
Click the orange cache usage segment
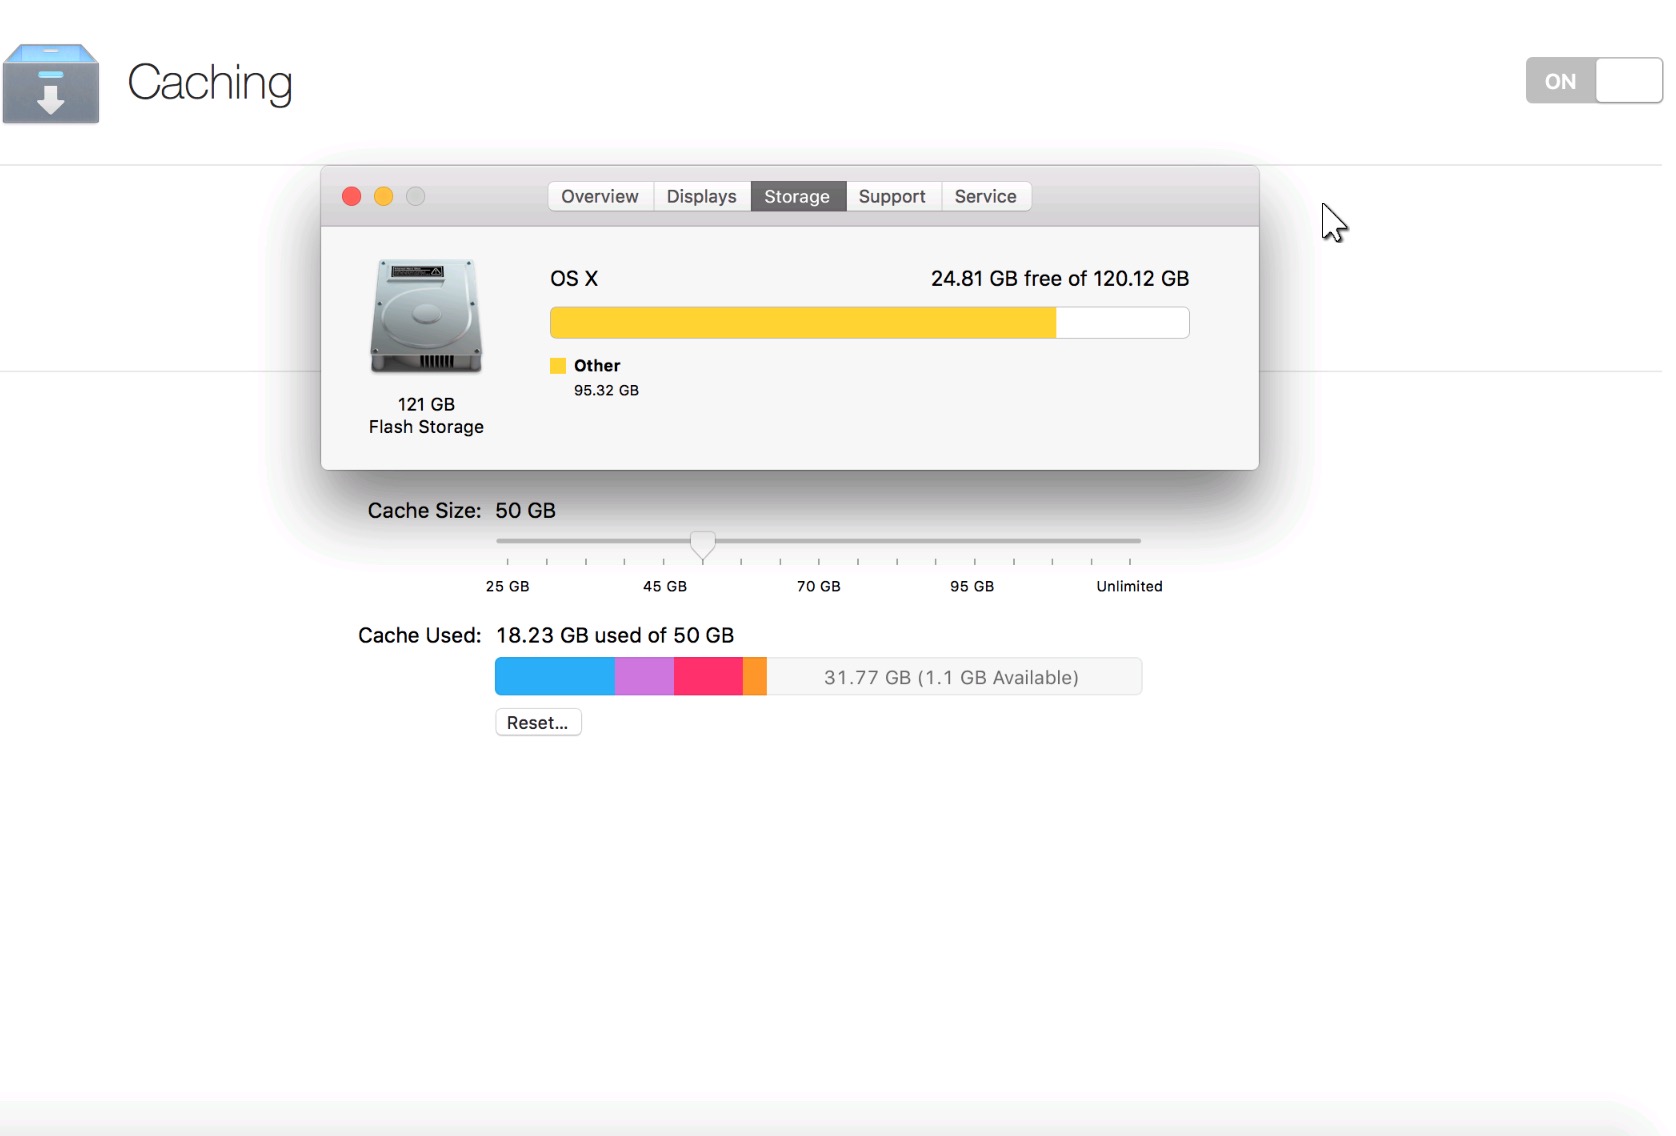pyautogui.click(x=755, y=677)
